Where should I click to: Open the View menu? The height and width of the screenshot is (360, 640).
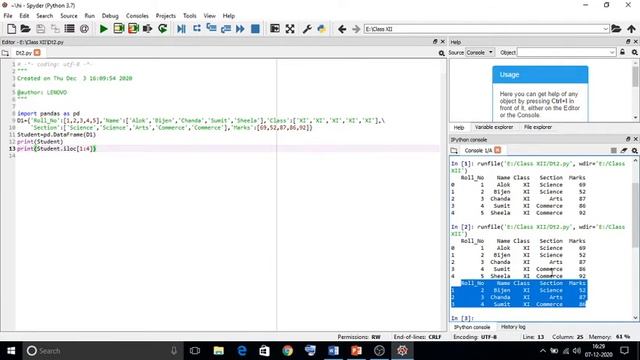pyautogui.click(x=209, y=16)
